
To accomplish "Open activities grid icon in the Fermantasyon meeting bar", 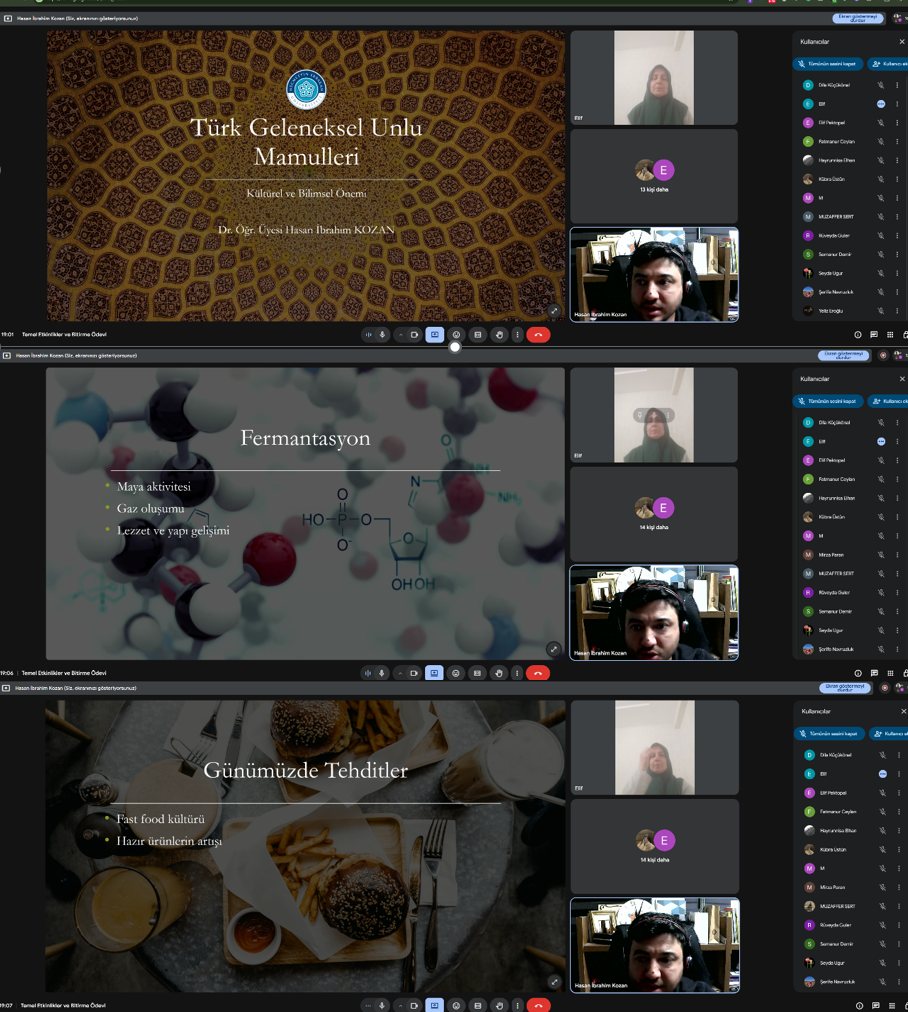I will click(x=889, y=673).
